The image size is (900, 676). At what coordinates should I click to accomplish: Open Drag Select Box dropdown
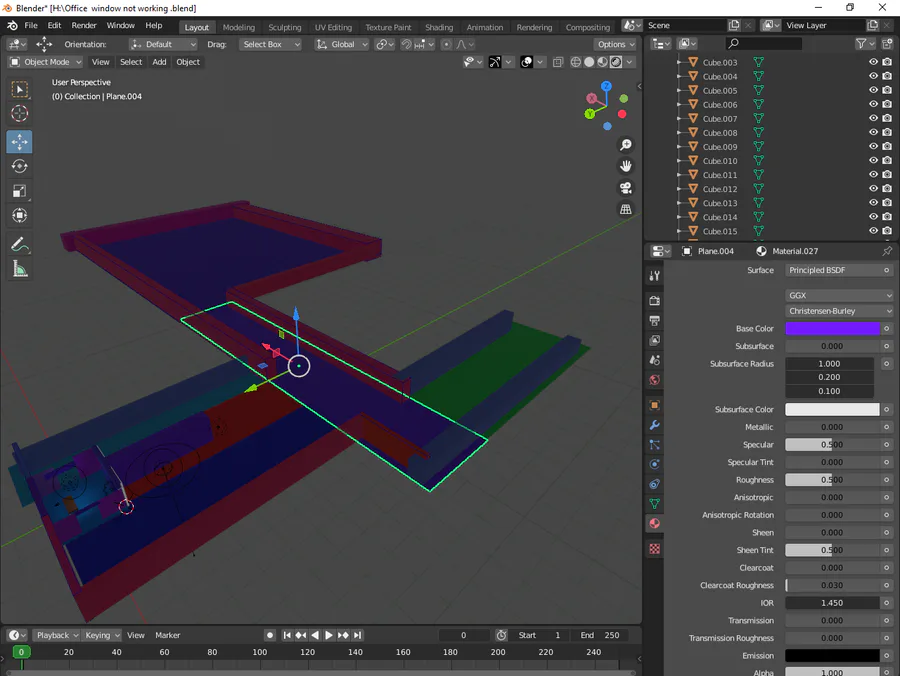pyautogui.click(x=270, y=44)
